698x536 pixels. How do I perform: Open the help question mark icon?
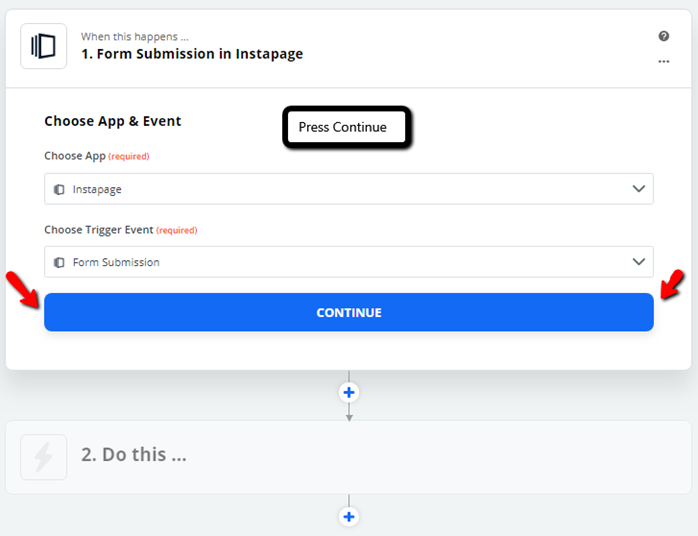[664, 36]
